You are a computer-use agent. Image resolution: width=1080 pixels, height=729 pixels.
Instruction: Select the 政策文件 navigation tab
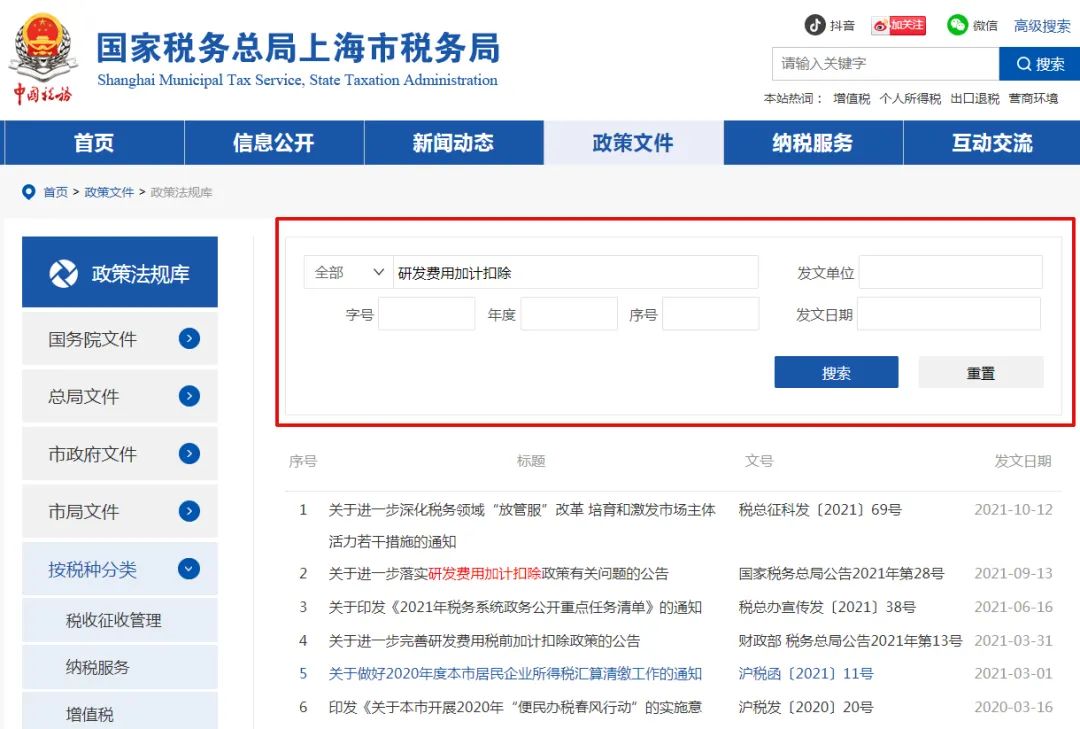tap(633, 143)
